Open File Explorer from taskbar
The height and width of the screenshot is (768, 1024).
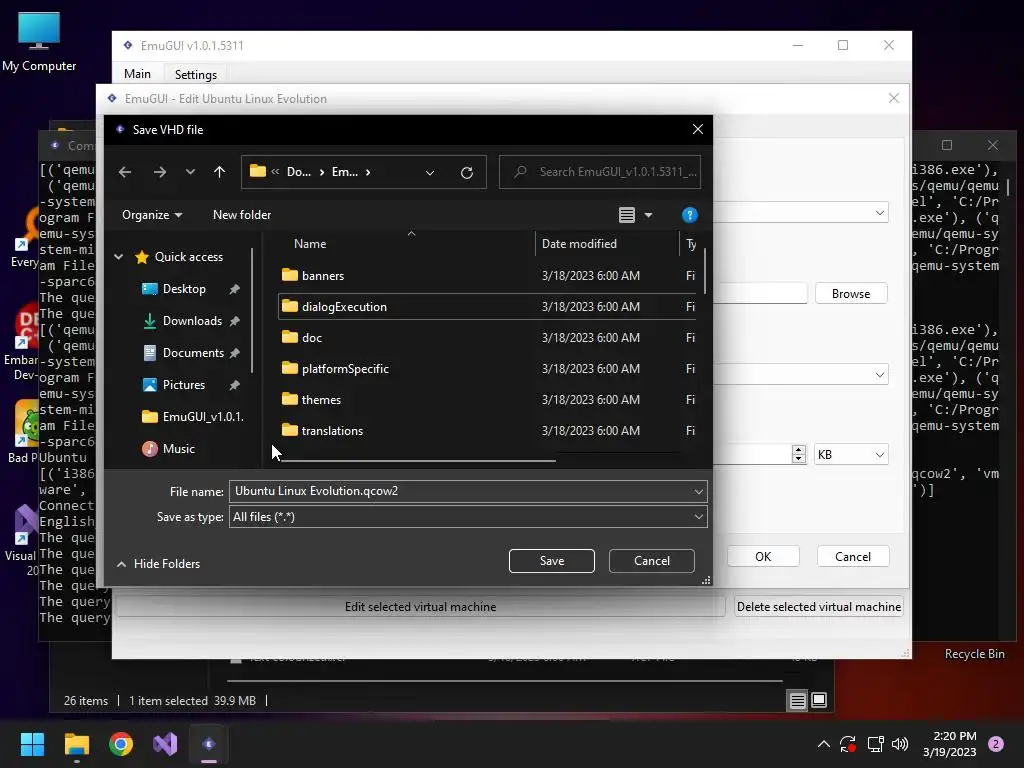pos(76,744)
